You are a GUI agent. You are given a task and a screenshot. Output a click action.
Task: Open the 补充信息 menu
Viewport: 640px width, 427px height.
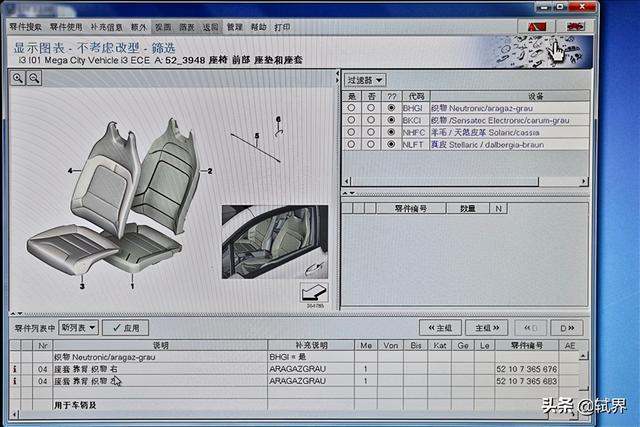tap(107, 27)
